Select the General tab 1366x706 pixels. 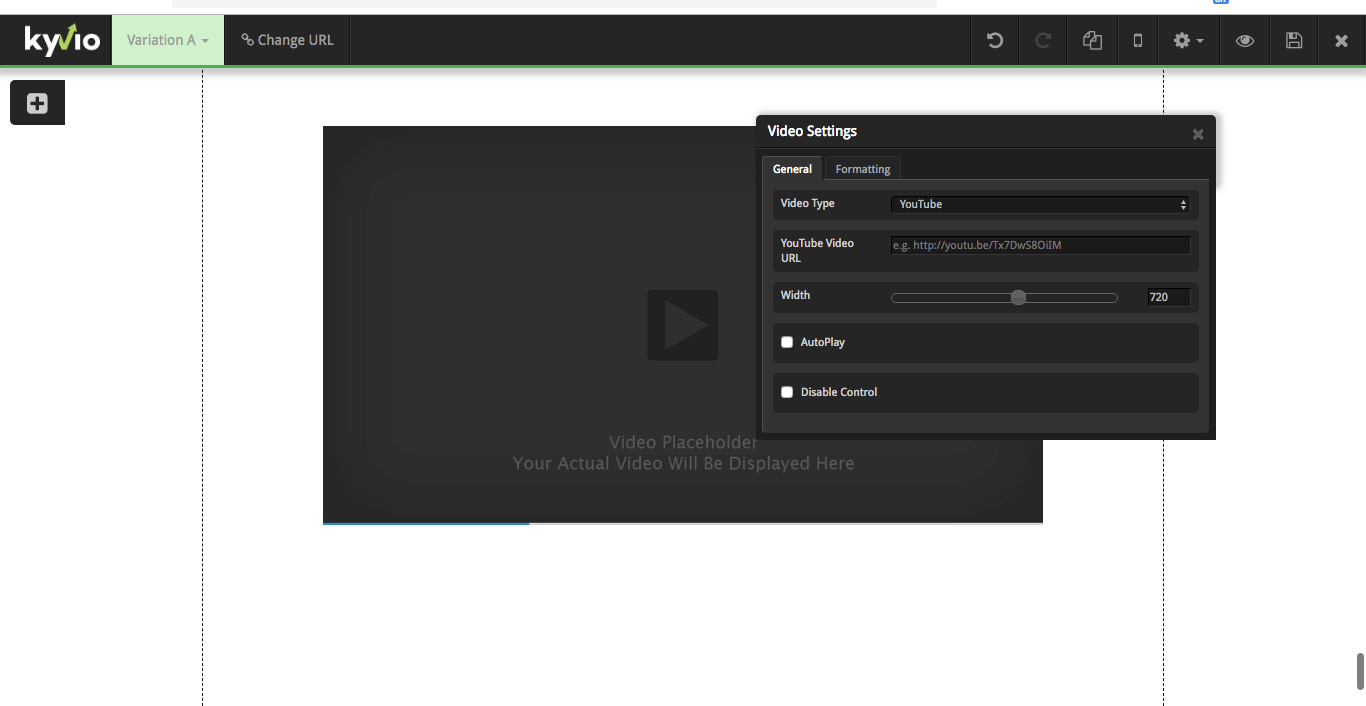pyautogui.click(x=792, y=169)
